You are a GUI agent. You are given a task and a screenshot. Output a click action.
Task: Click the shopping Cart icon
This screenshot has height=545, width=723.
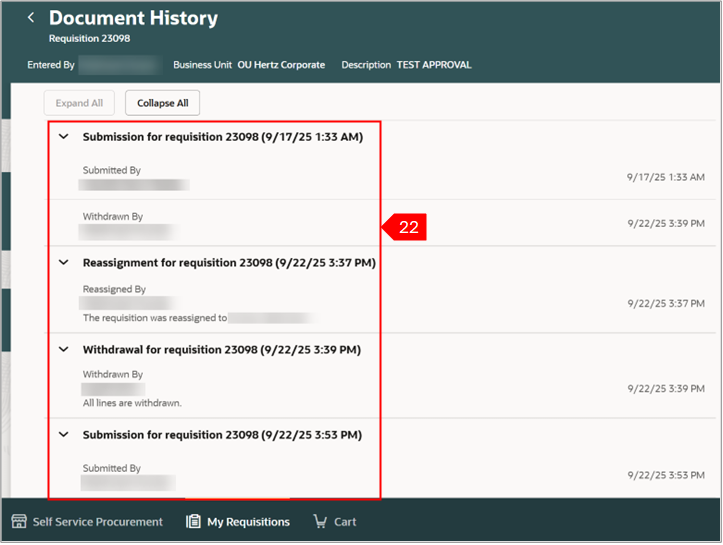(x=320, y=521)
